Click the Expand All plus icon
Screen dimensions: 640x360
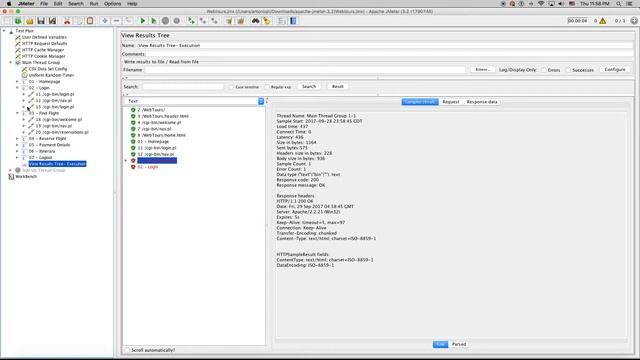(x=105, y=21)
